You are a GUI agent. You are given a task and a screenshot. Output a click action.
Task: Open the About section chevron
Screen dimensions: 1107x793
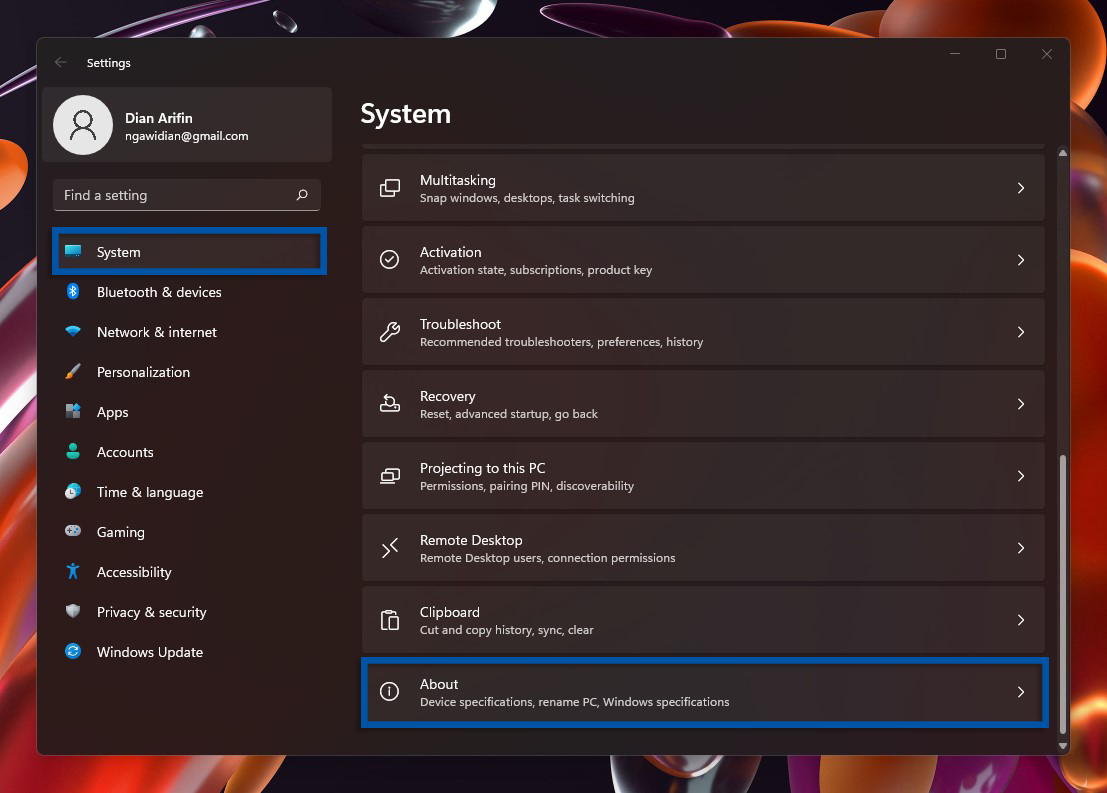pyautogui.click(x=1021, y=691)
